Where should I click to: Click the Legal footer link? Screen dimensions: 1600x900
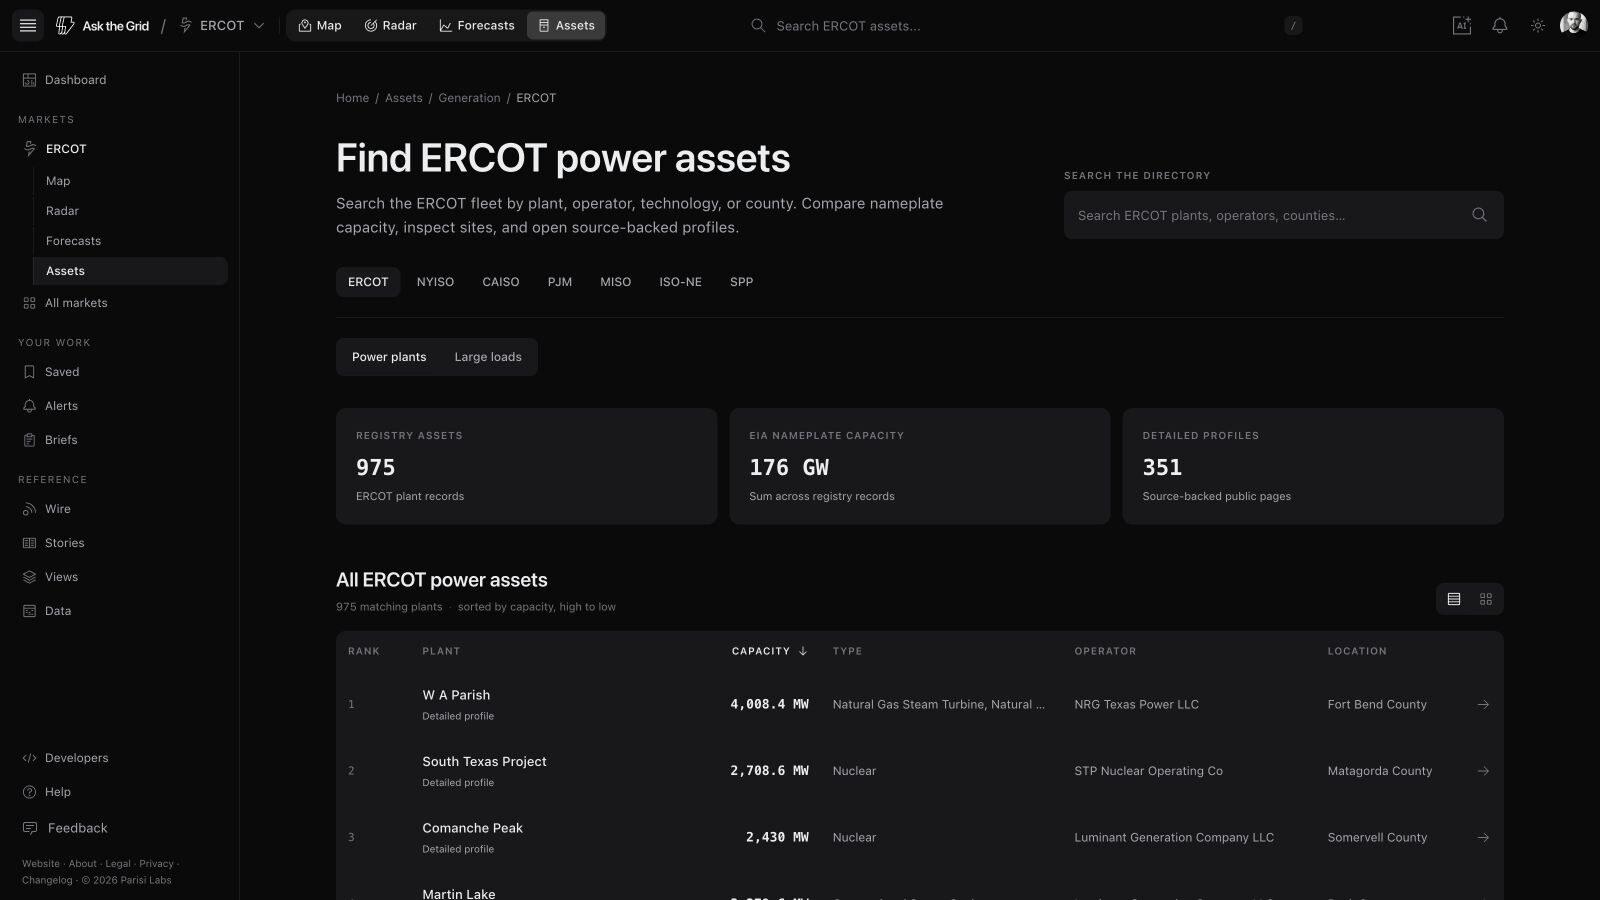(x=118, y=864)
